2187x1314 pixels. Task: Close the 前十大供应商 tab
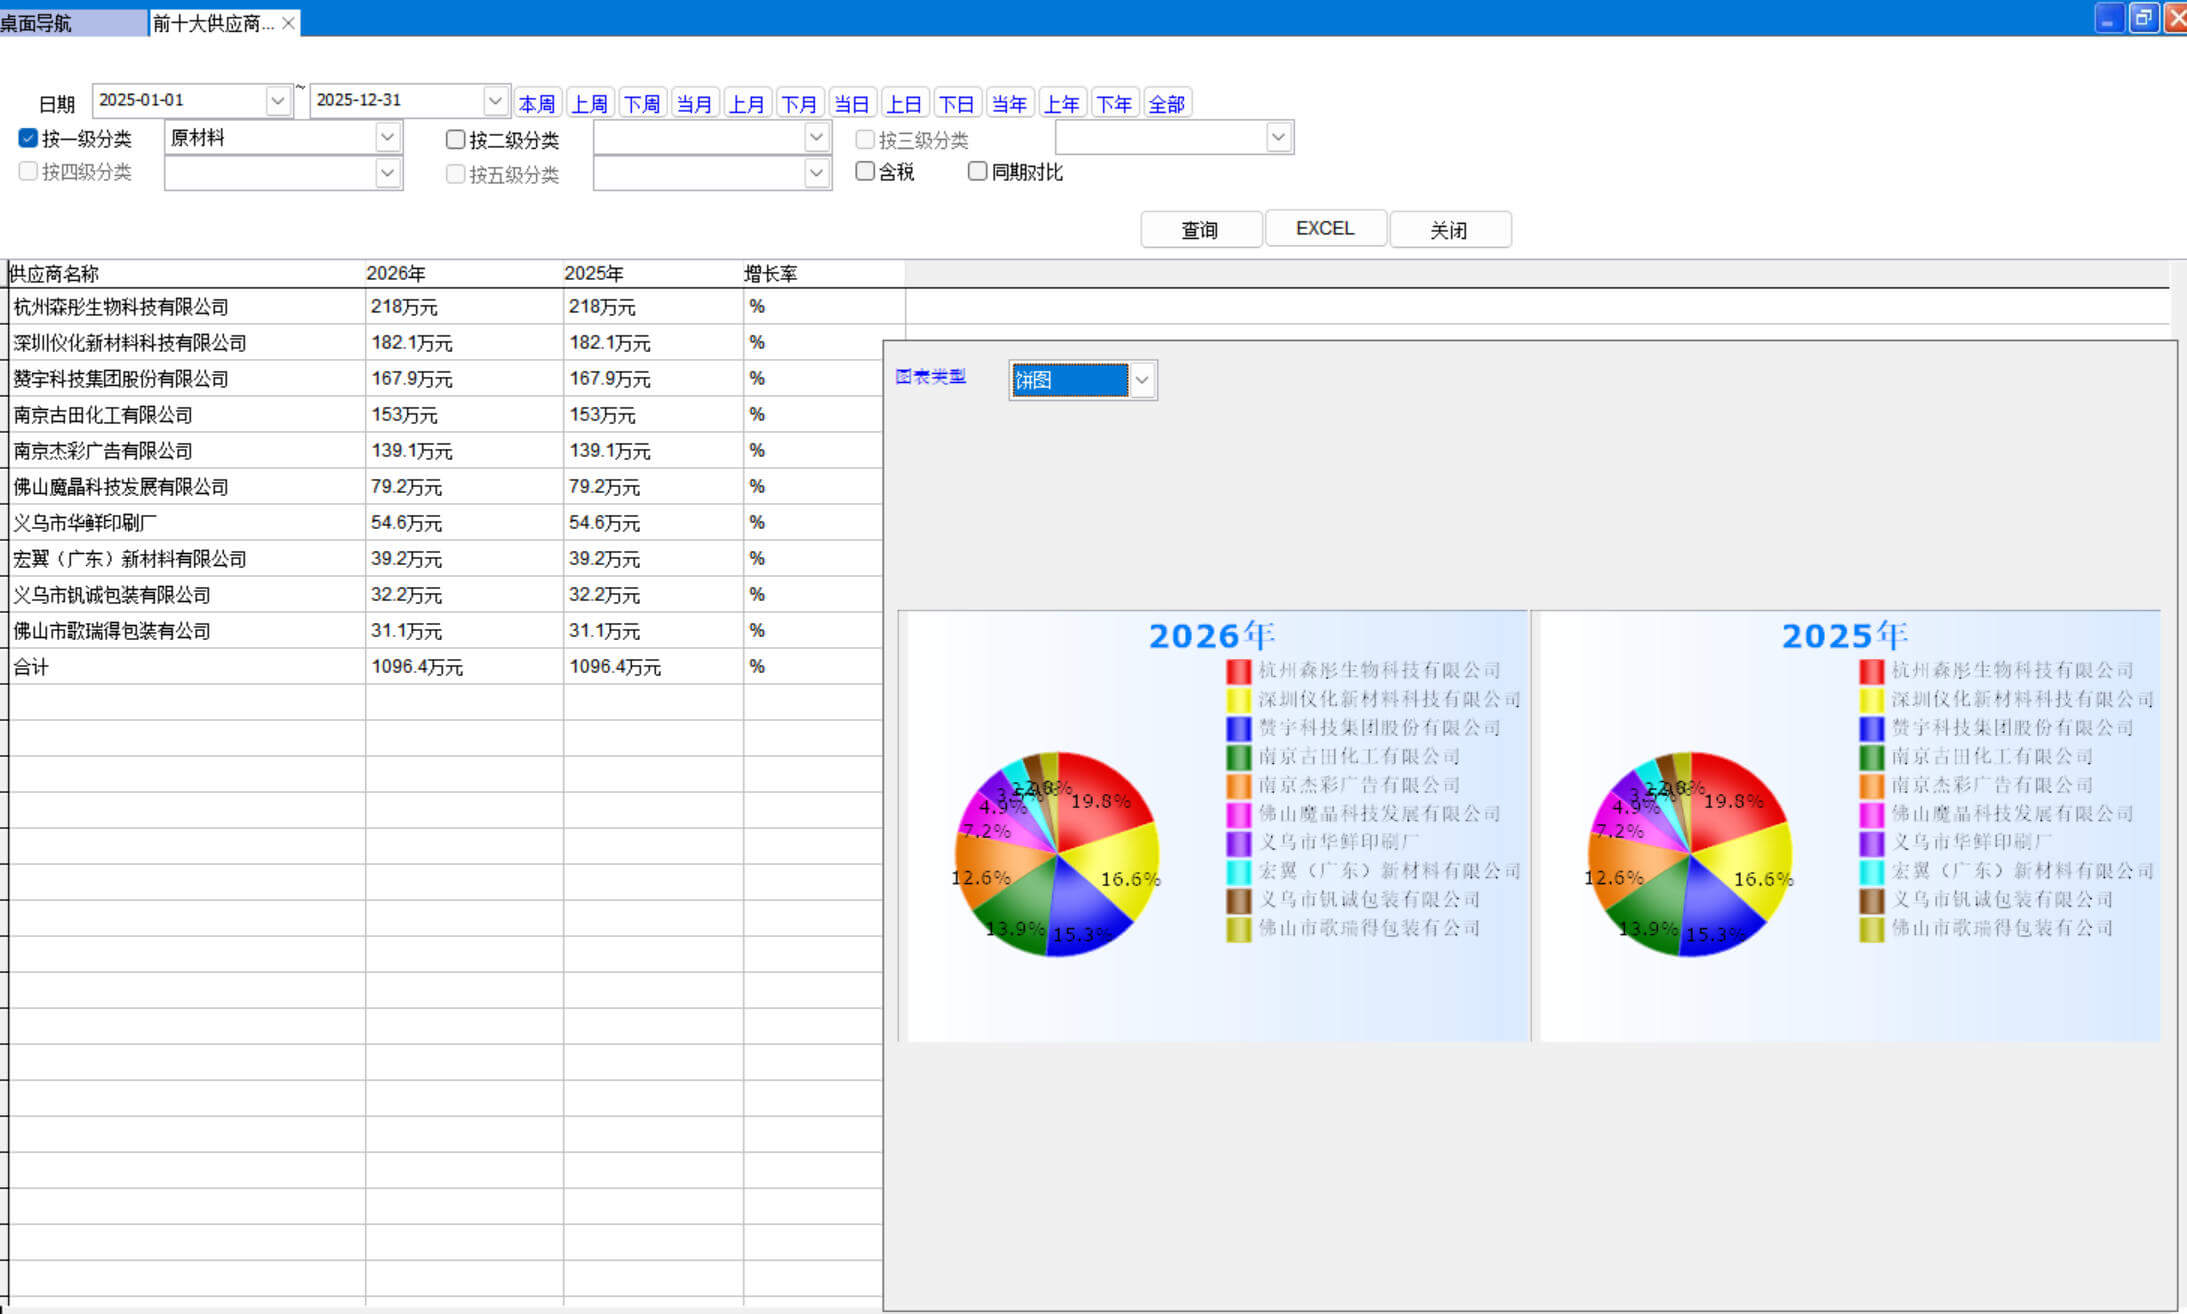(x=288, y=23)
